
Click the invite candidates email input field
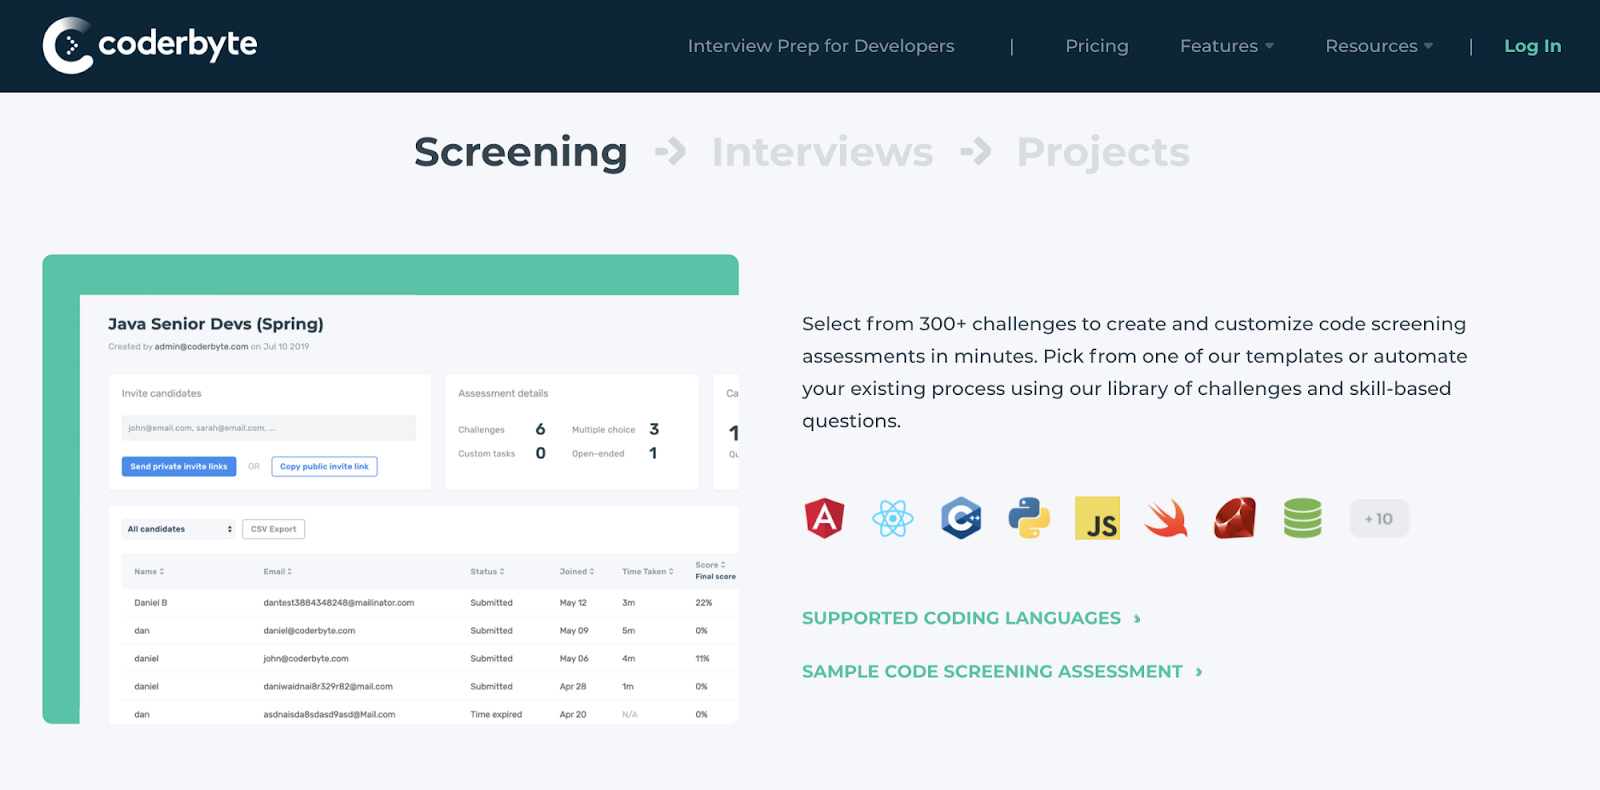(x=268, y=428)
